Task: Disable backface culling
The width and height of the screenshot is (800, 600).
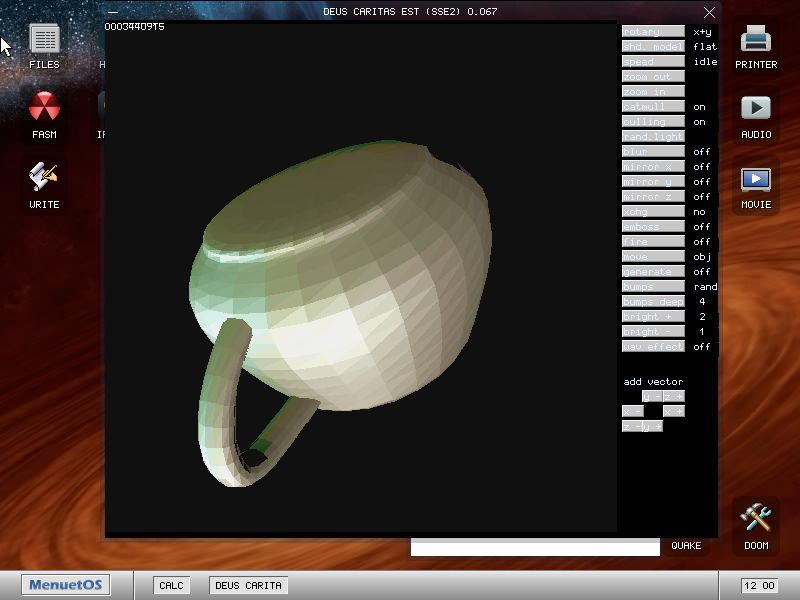Action: 652,121
